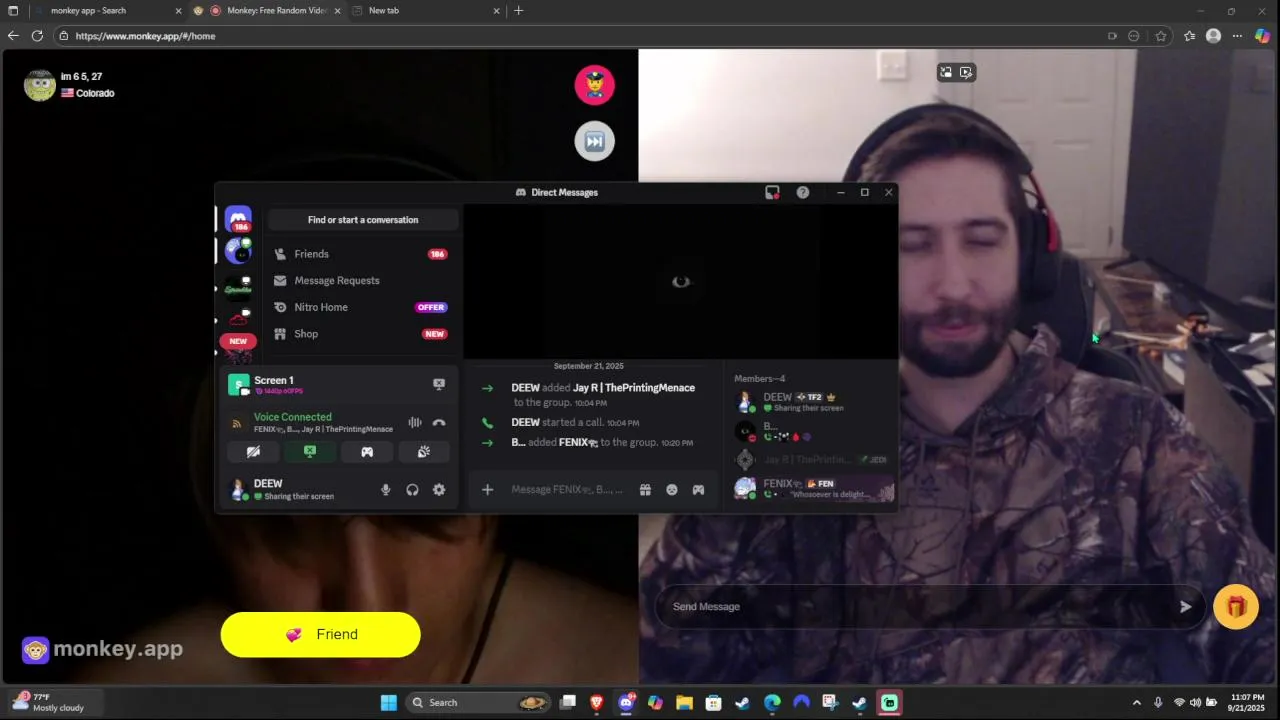Click the green-logo server in Discord sidebar
1280x720 pixels.
click(x=238, y=288)
